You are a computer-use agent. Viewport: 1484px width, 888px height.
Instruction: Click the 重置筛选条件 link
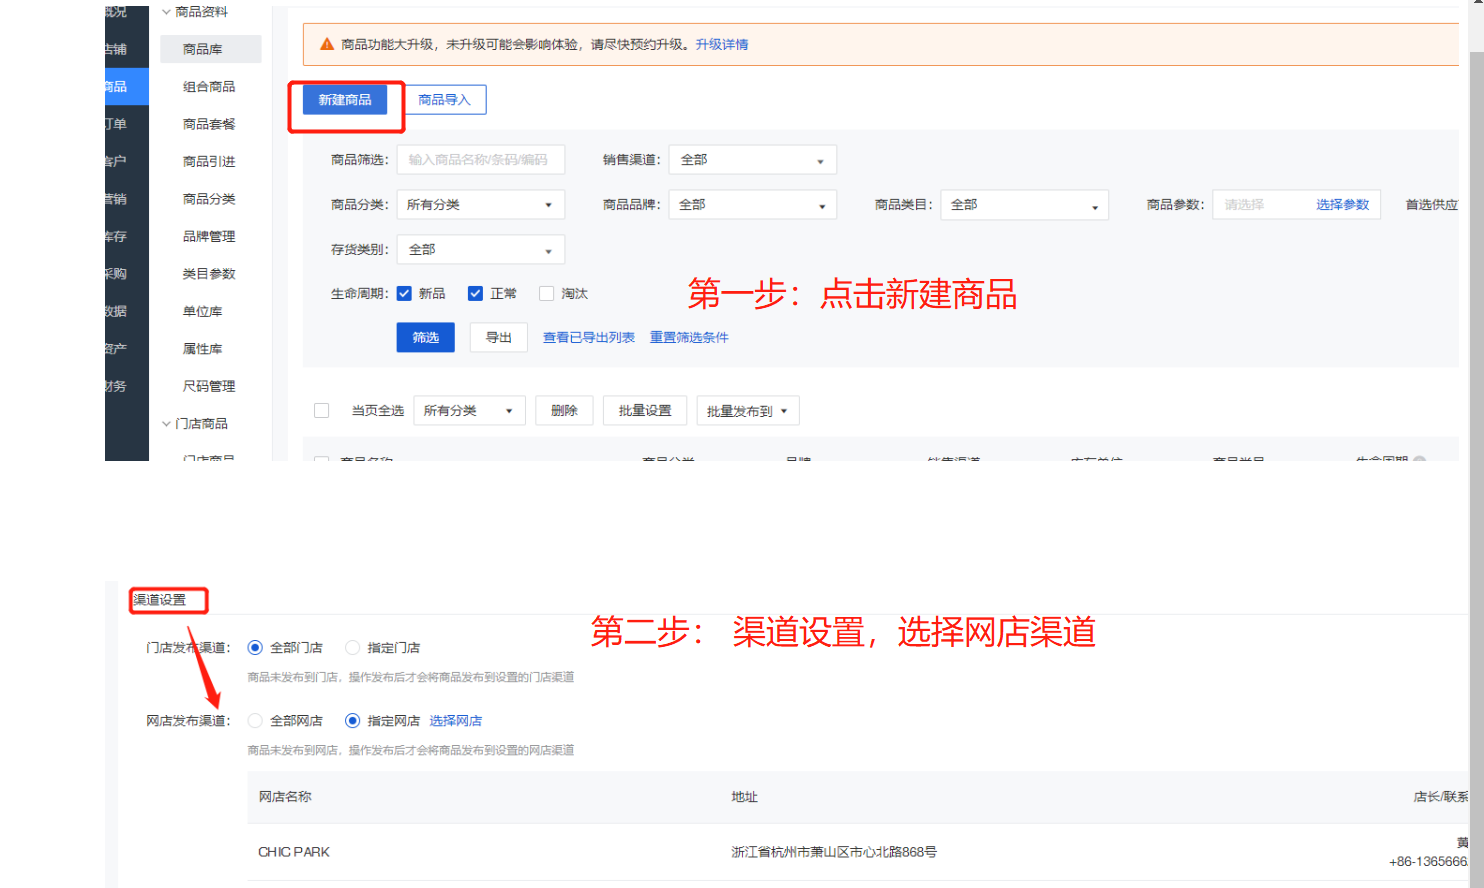coord(689,338)
